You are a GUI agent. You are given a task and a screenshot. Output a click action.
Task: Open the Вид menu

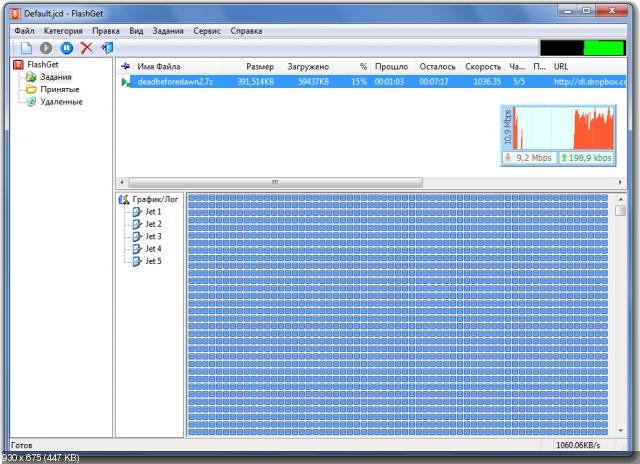pyautogui.click(x=136, y=31)
